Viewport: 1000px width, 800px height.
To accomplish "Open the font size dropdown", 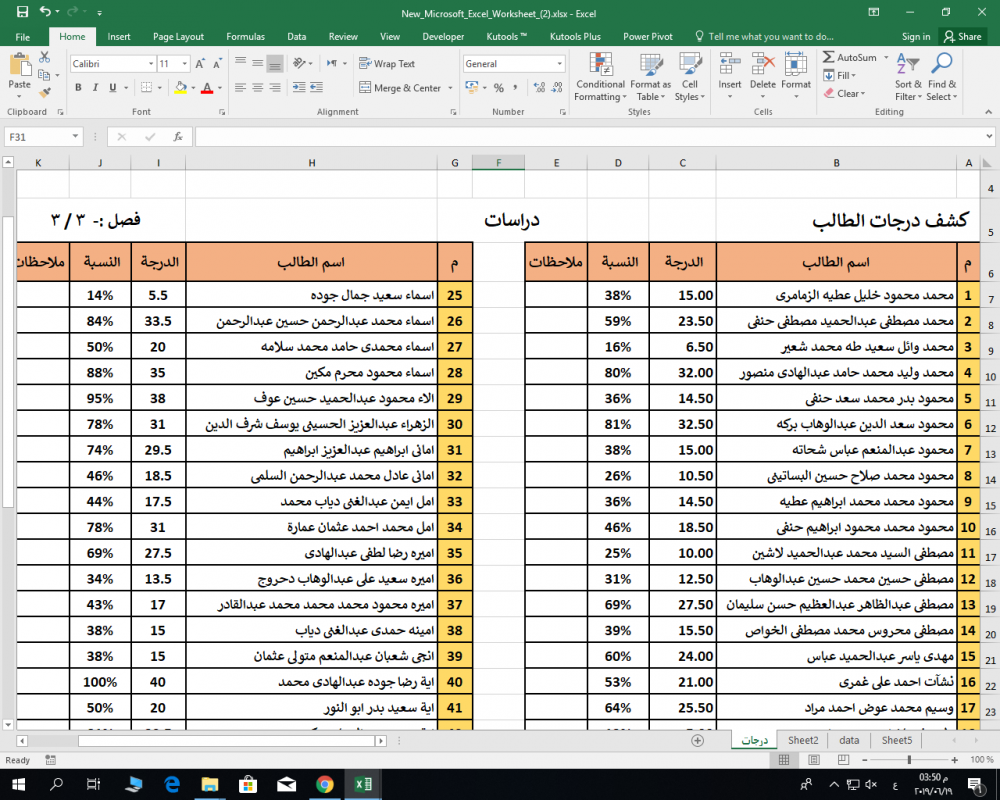I will 184,64.
